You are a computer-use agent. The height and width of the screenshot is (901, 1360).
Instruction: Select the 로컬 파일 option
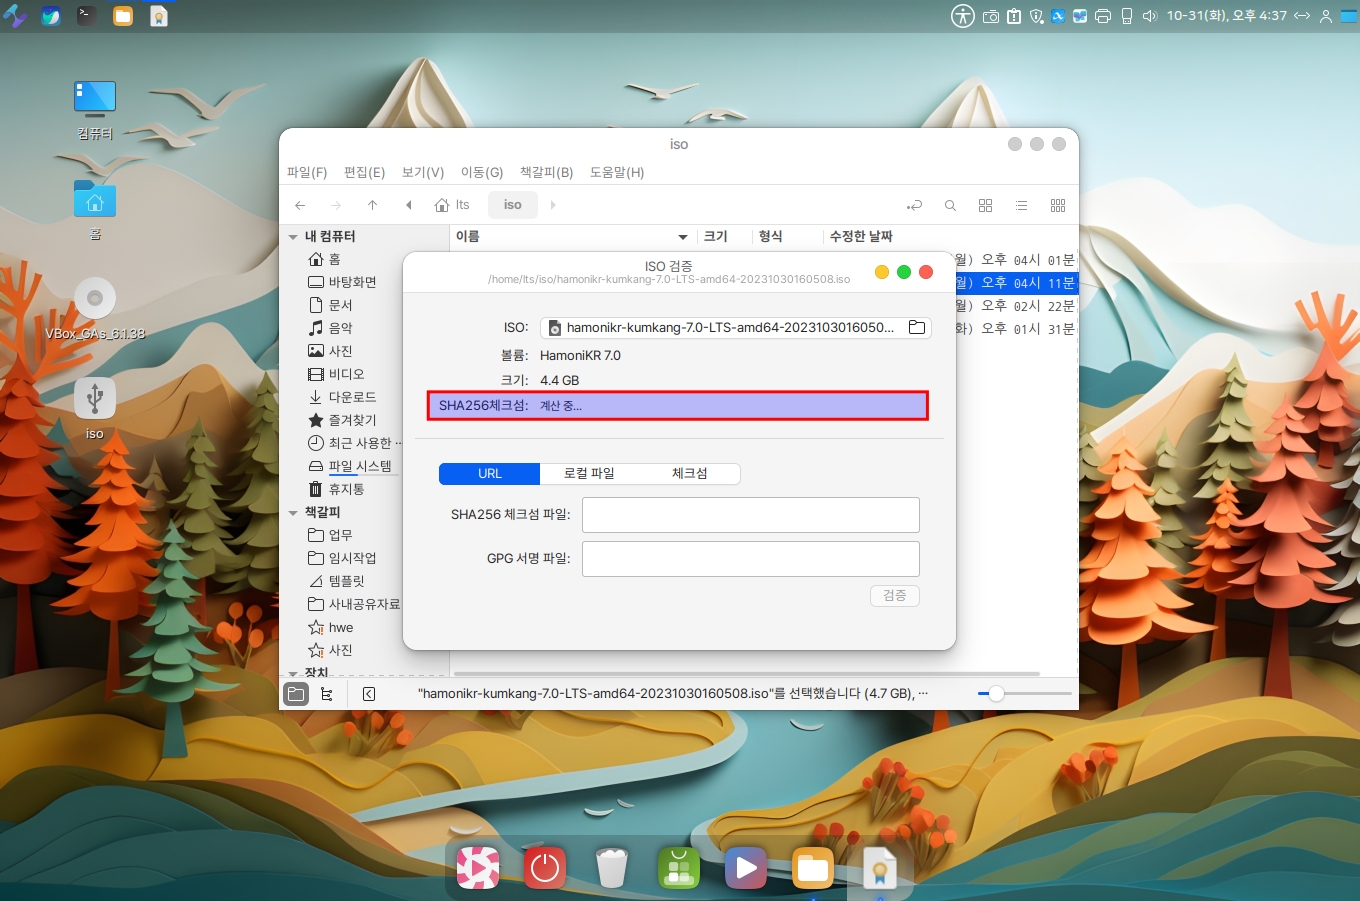tap(589, 474)
